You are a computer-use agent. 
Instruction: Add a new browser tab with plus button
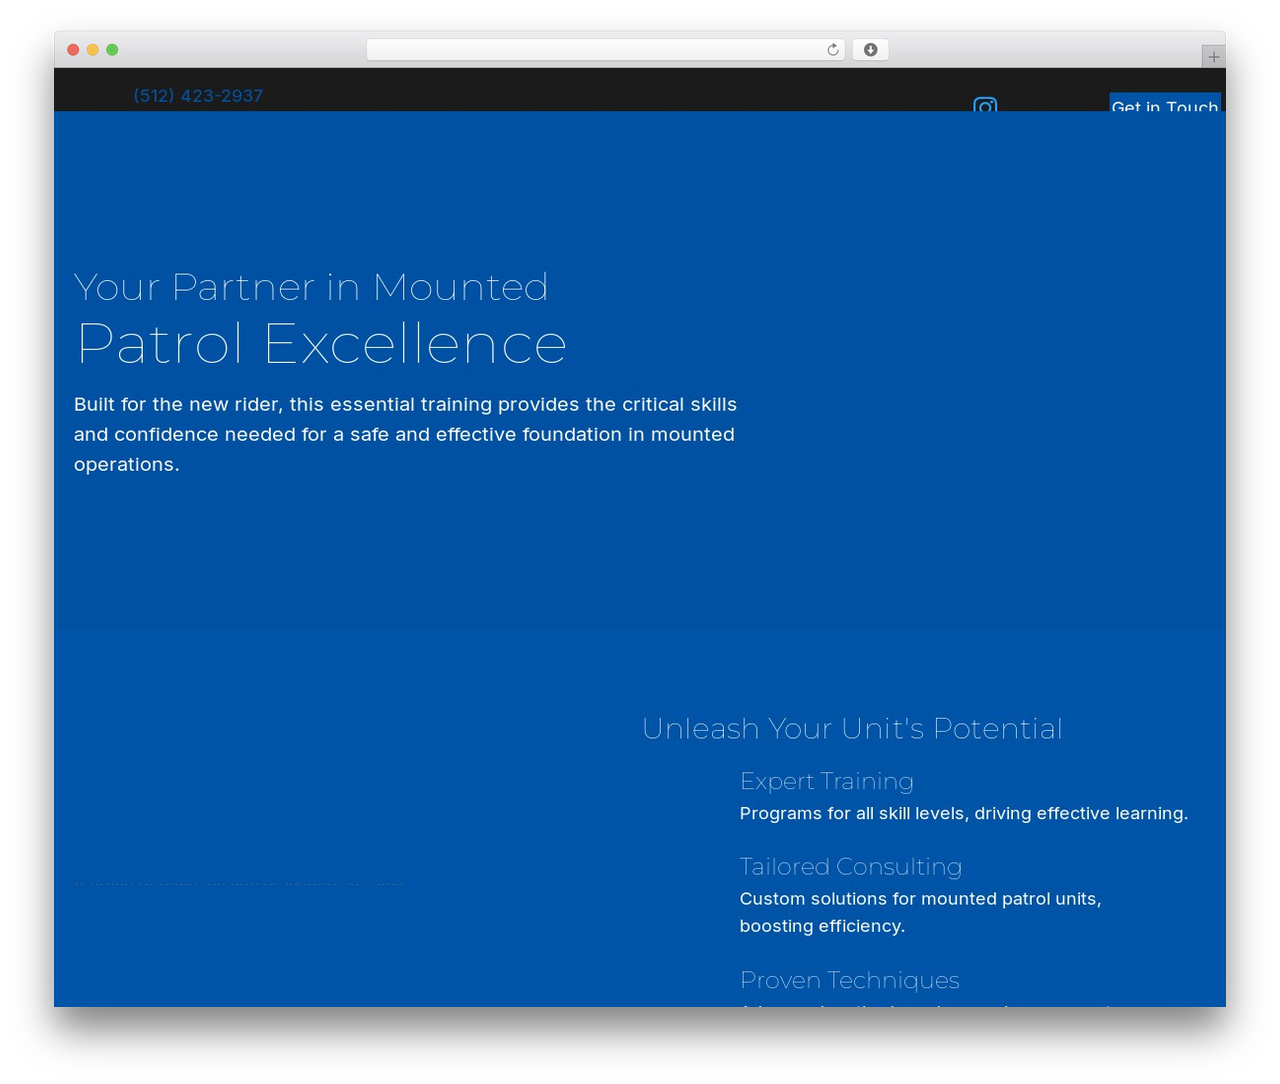point(1213,57)
